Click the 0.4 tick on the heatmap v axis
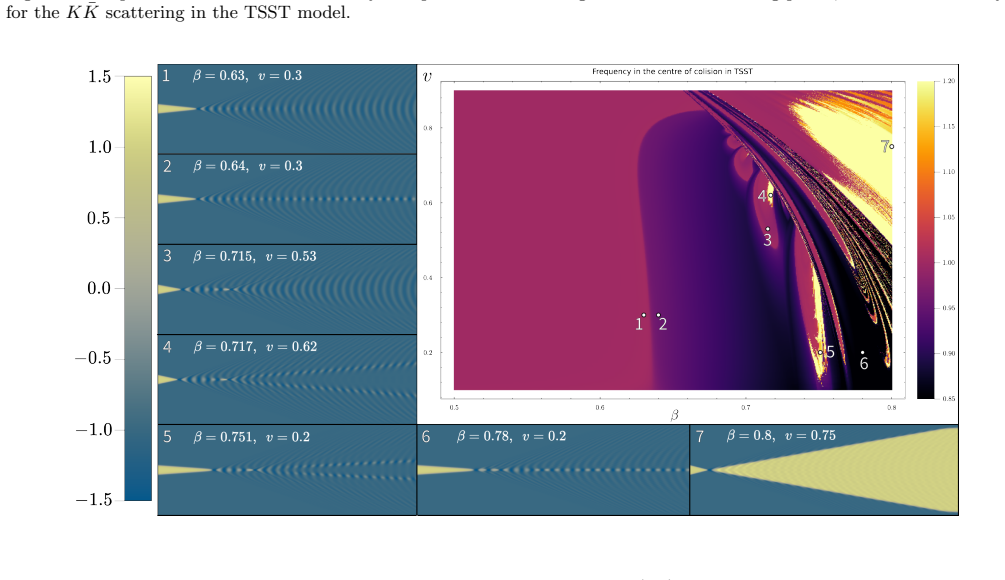This screenshot has height=580, width=1005. (x=428, y=278)
